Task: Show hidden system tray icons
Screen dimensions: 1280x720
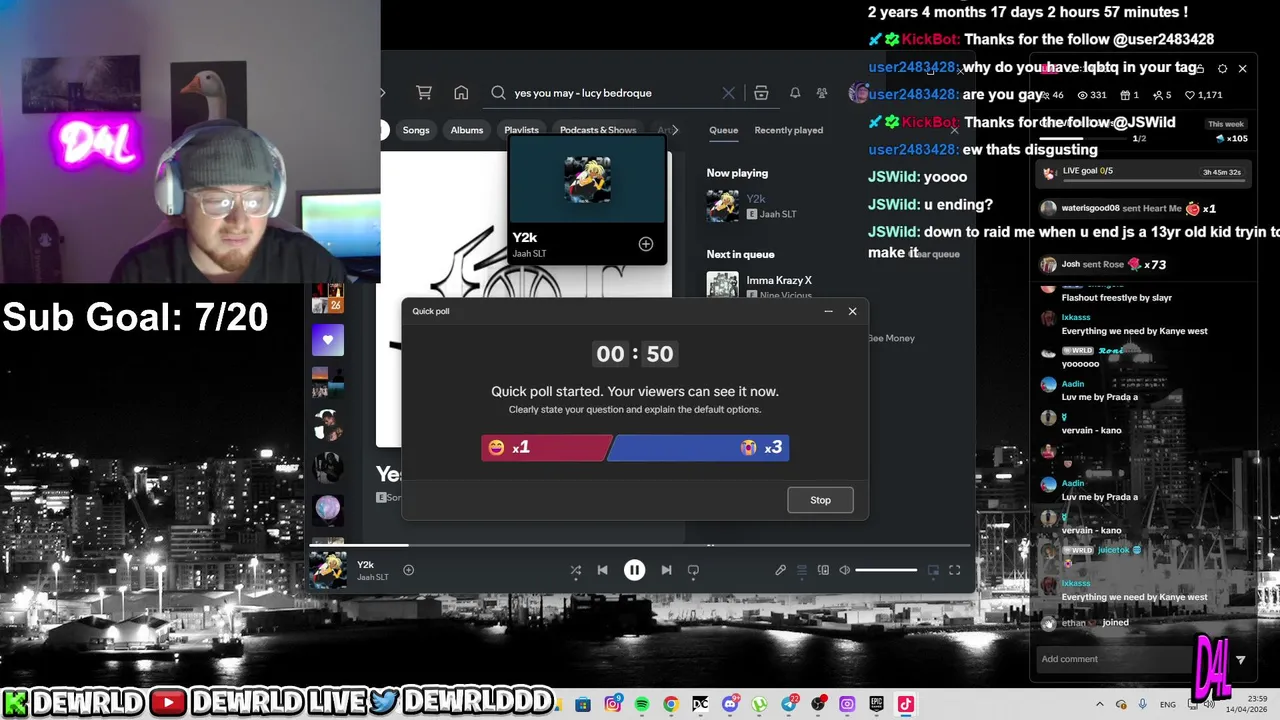Action: 1100,705
